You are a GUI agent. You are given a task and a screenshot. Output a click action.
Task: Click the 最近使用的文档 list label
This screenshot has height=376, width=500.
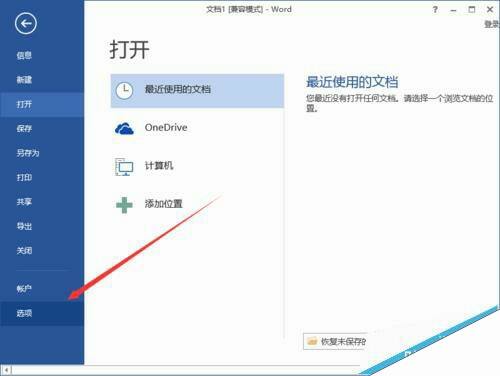click(177, 89)
